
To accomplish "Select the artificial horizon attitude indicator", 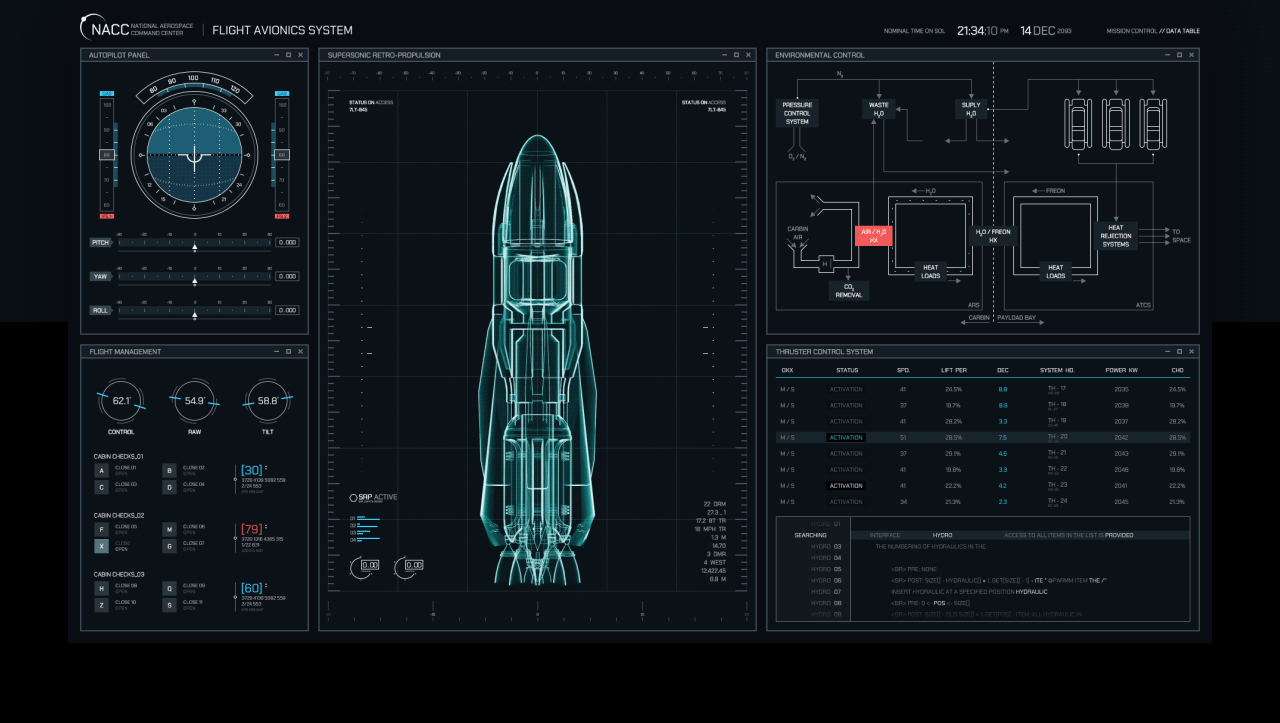I will click(194, 155).
